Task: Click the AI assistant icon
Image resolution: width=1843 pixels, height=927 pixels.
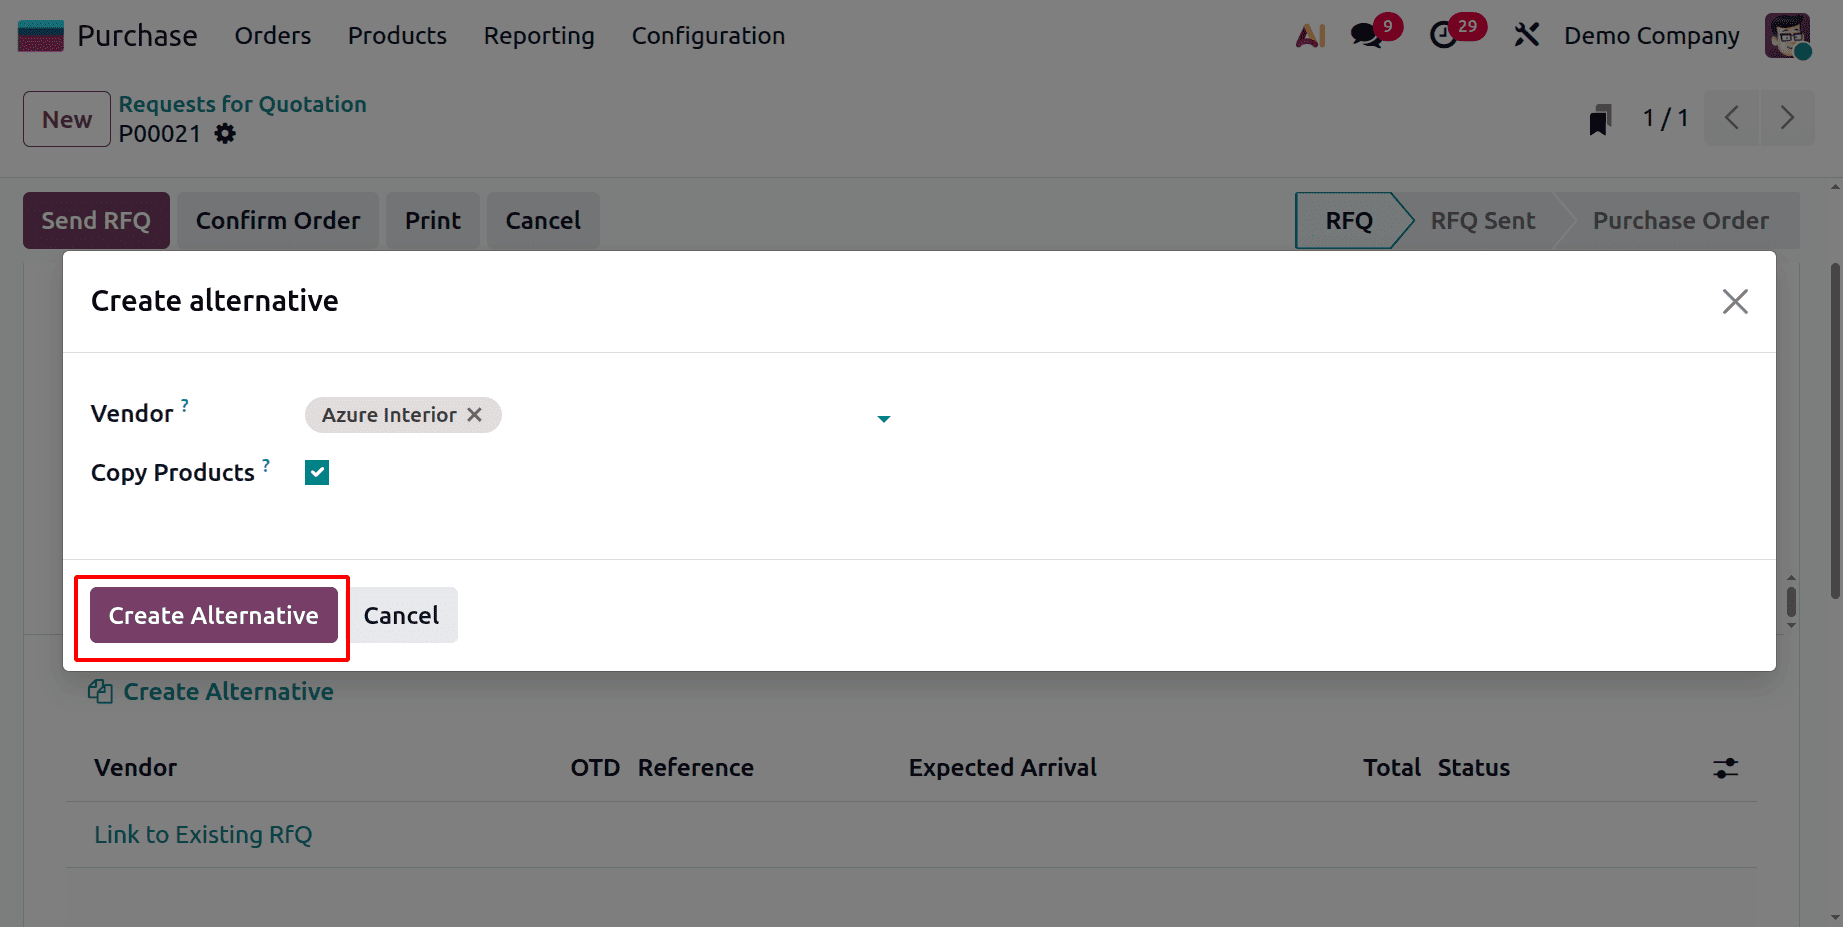Action: (1310, 34)
